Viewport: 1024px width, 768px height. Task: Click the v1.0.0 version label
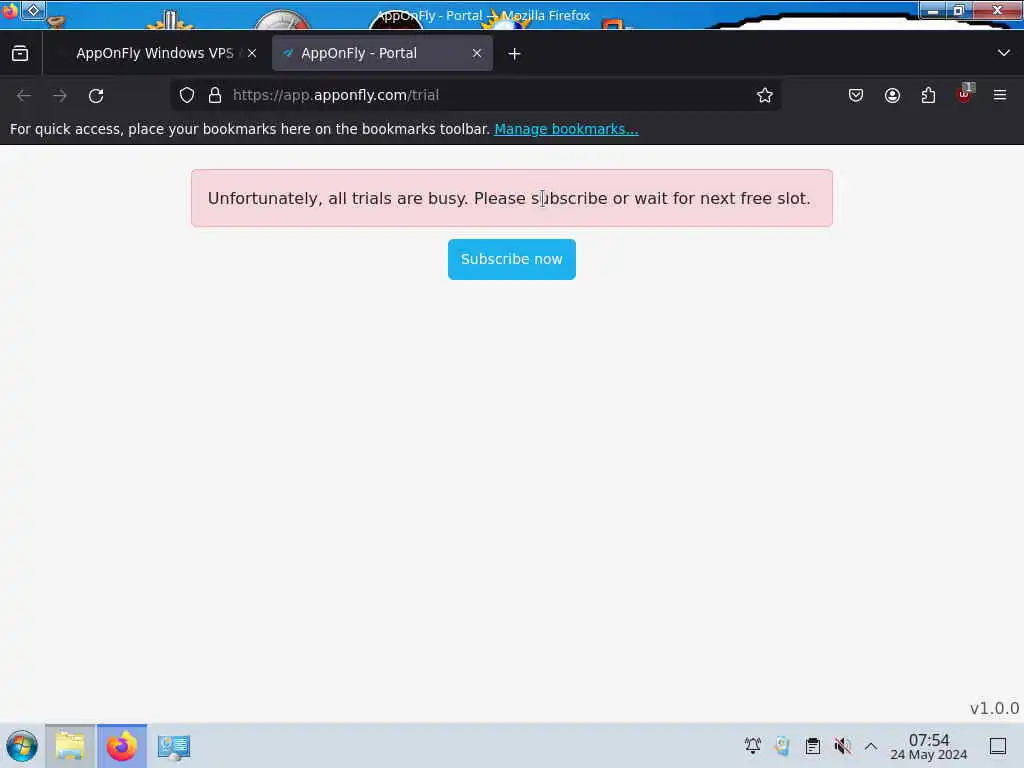(x=994, y=709)
